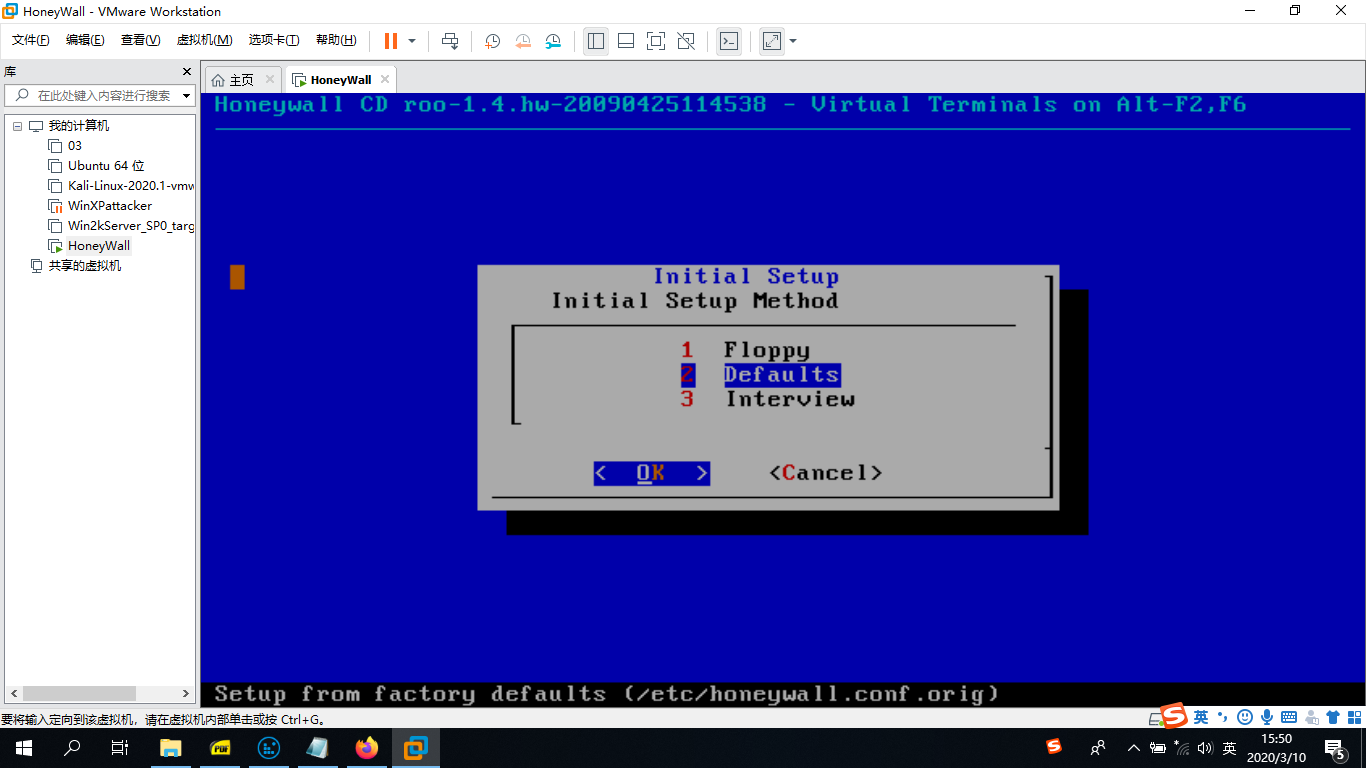The height and width of the screenshot is (768, 1366).
Task: Close the 库 library panel
Action: click(x=186, y=72)
